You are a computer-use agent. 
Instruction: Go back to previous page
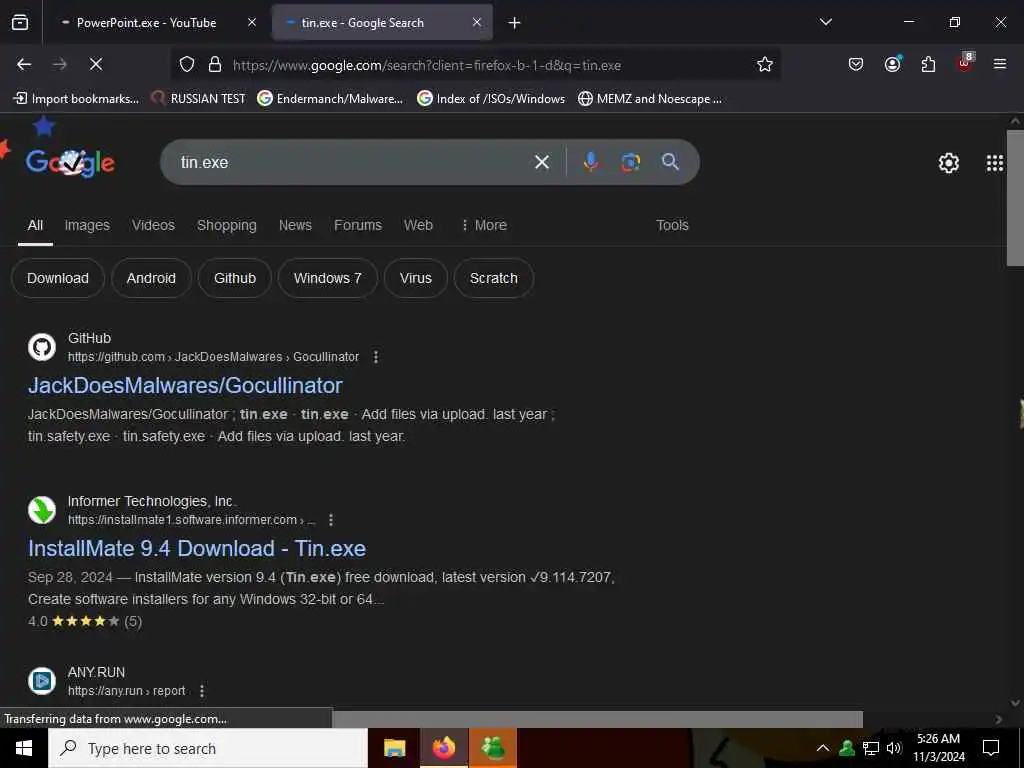[24, 64]
